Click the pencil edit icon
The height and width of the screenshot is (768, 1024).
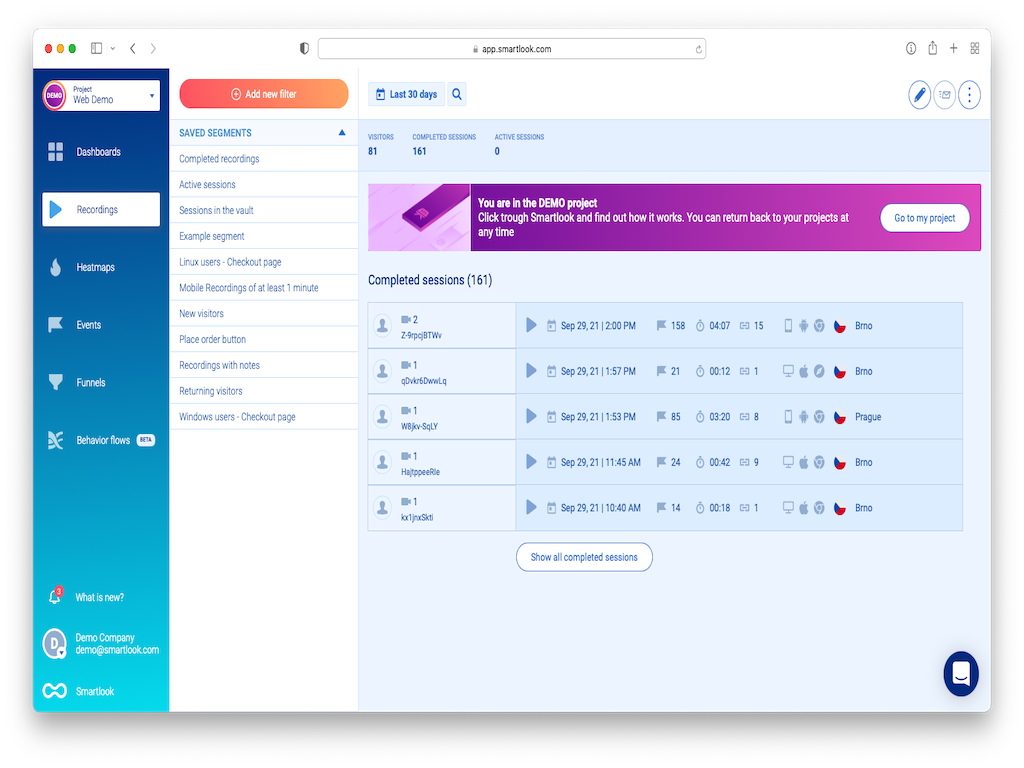click(x=919, y=95)
